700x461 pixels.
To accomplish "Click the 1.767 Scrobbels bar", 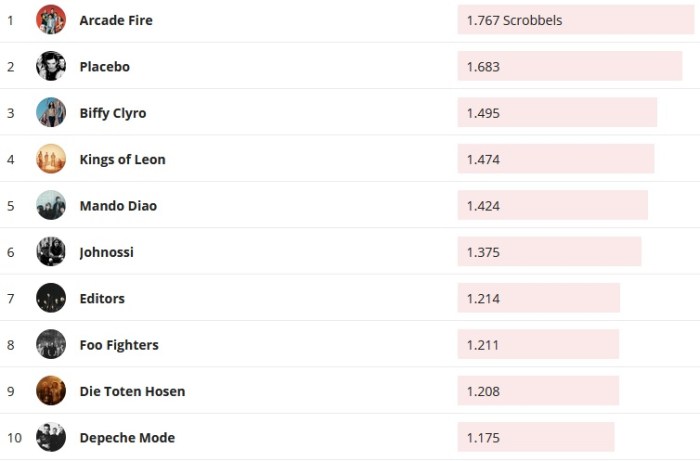I will [x=575, y=20].
